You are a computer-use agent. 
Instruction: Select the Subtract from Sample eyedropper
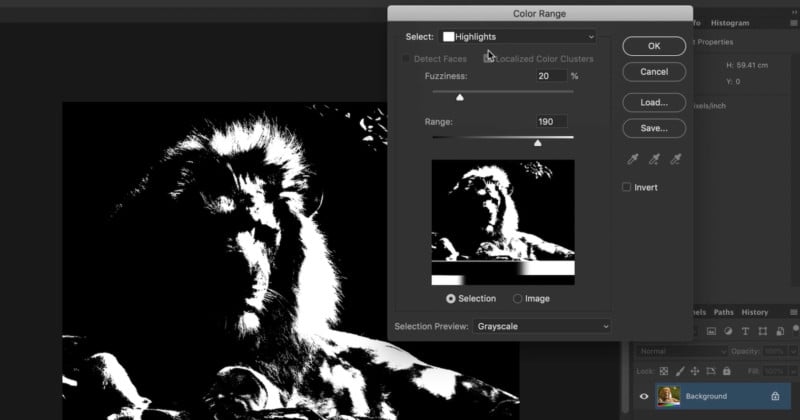click(x=676, y=159)
